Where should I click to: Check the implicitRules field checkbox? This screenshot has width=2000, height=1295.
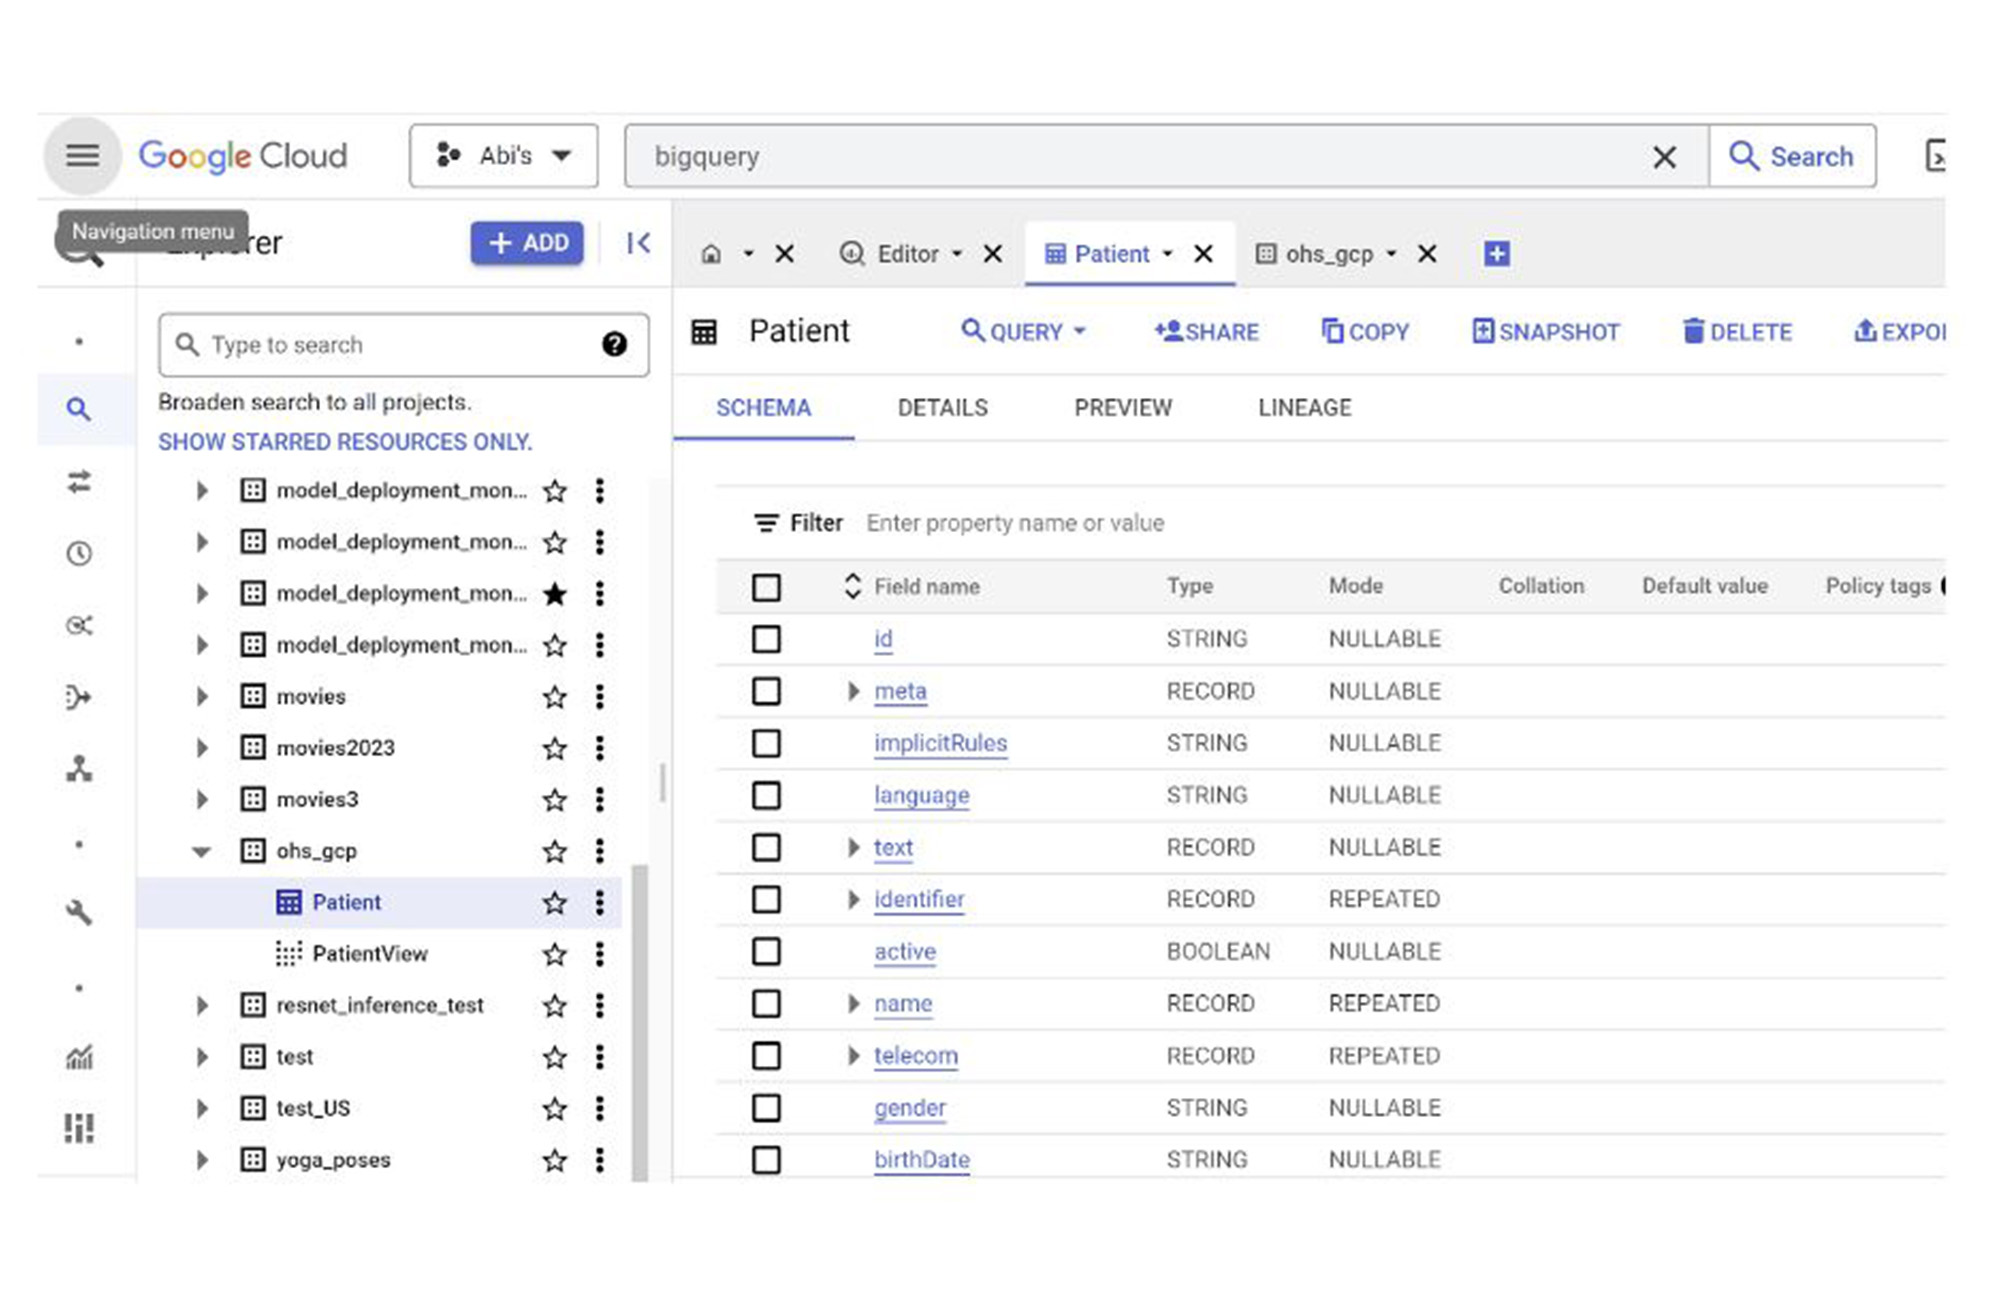pos(766,743)
